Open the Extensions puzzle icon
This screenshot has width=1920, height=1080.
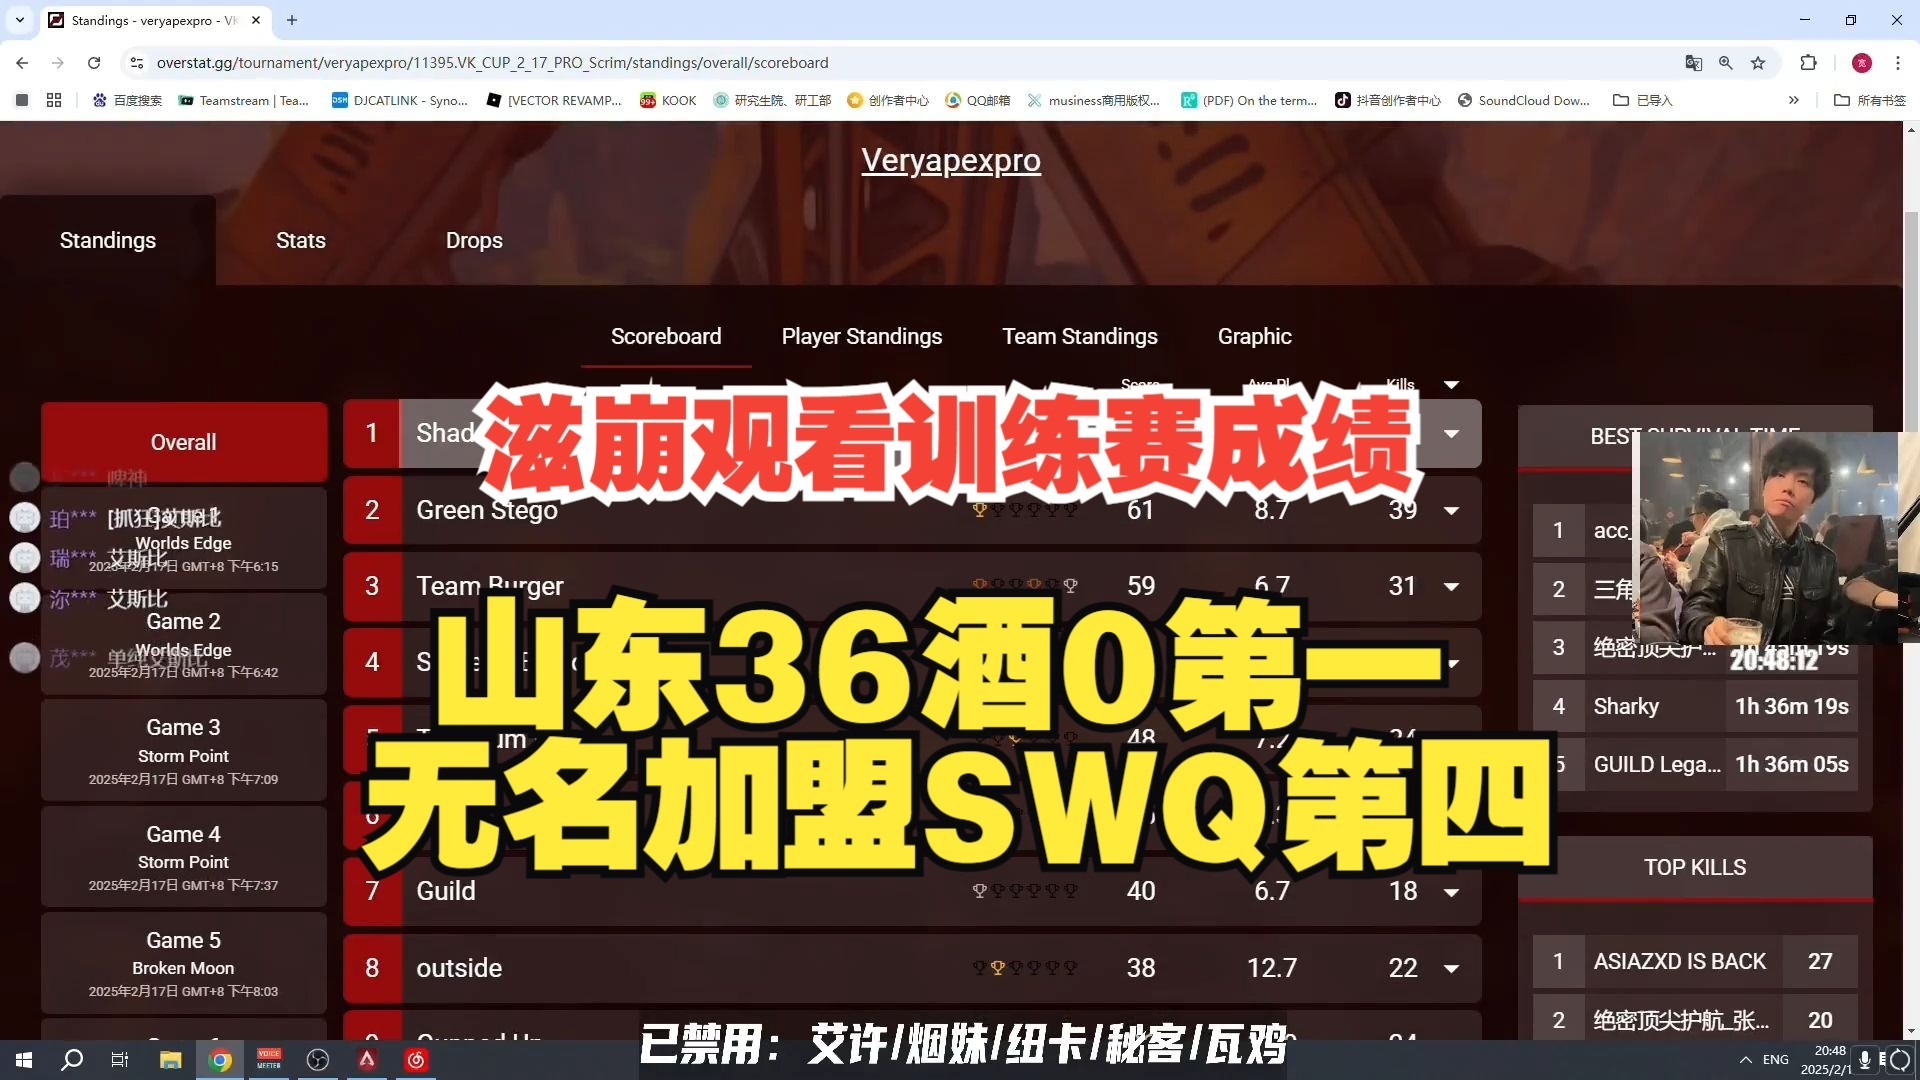tap(1808, 62)
